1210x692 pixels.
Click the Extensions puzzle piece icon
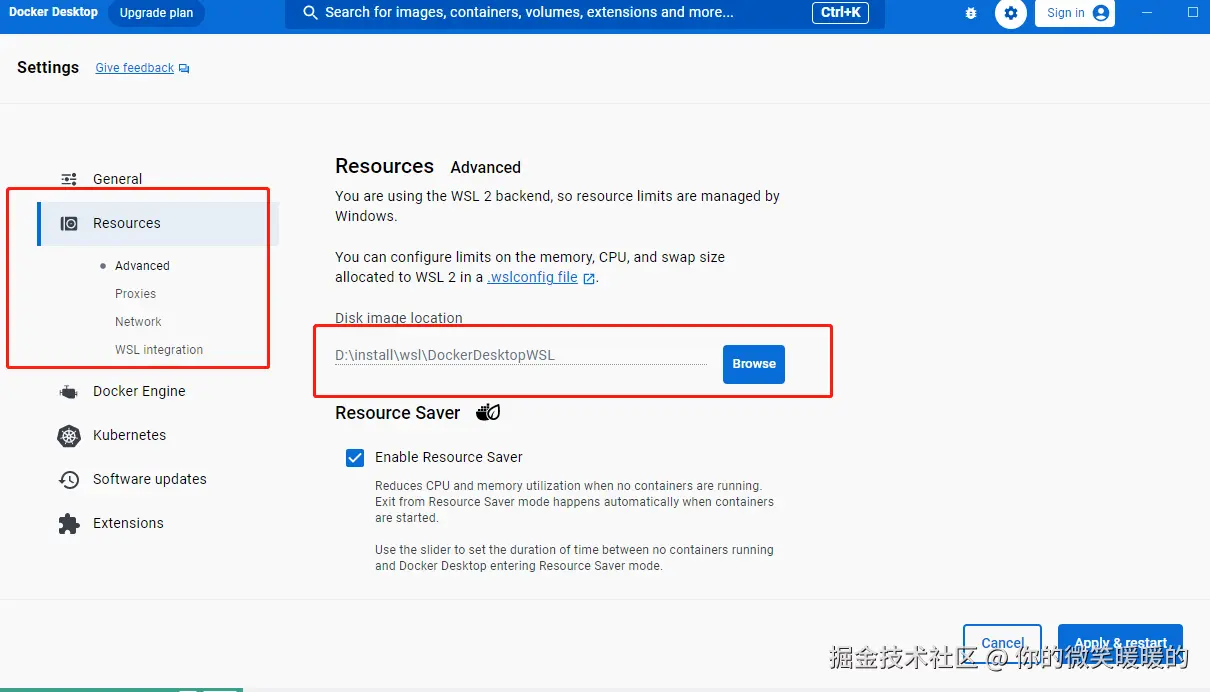[69, 524]
